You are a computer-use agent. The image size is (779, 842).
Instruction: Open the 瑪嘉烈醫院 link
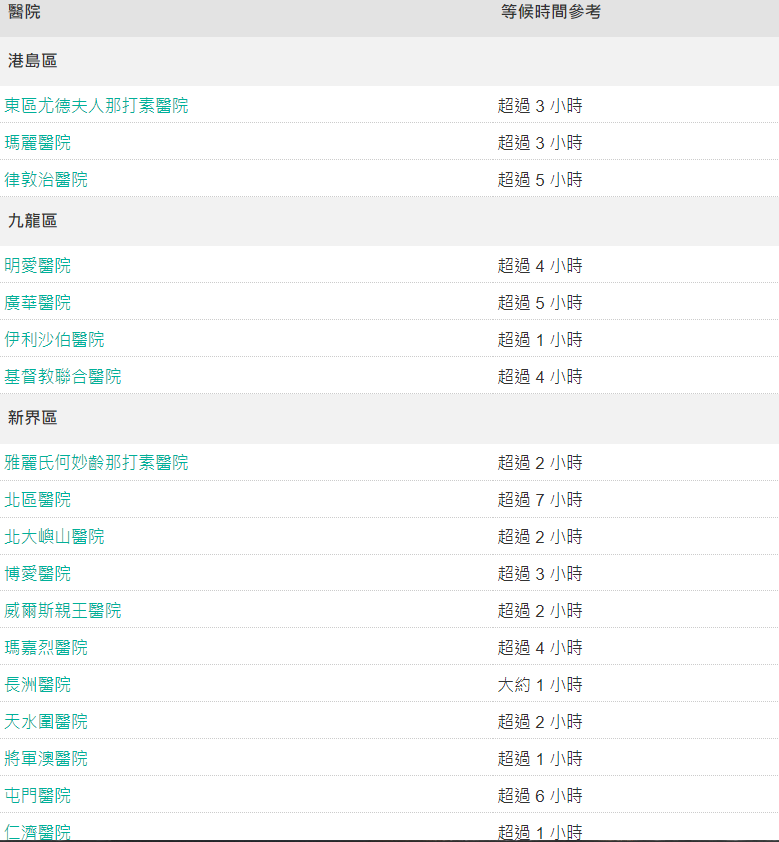click(x=46, y=647)
